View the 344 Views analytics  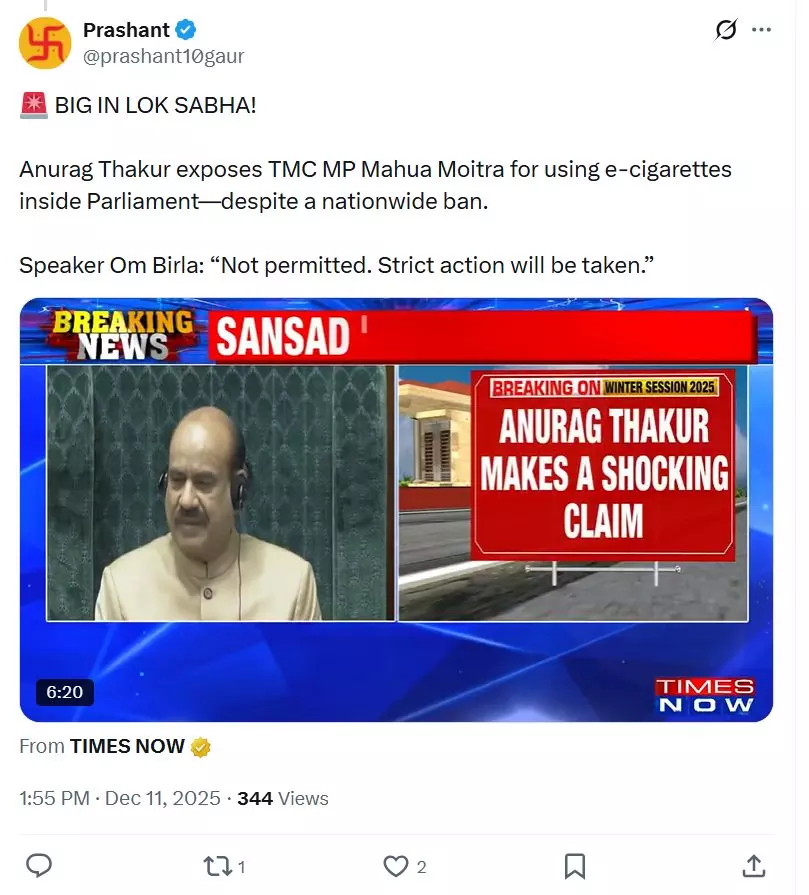[283, 798]
